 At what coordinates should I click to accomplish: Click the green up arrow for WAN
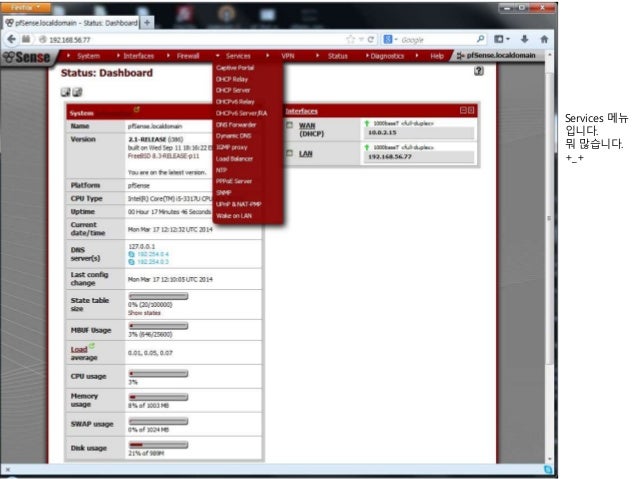pyautogui.click(x=367, y=123)
